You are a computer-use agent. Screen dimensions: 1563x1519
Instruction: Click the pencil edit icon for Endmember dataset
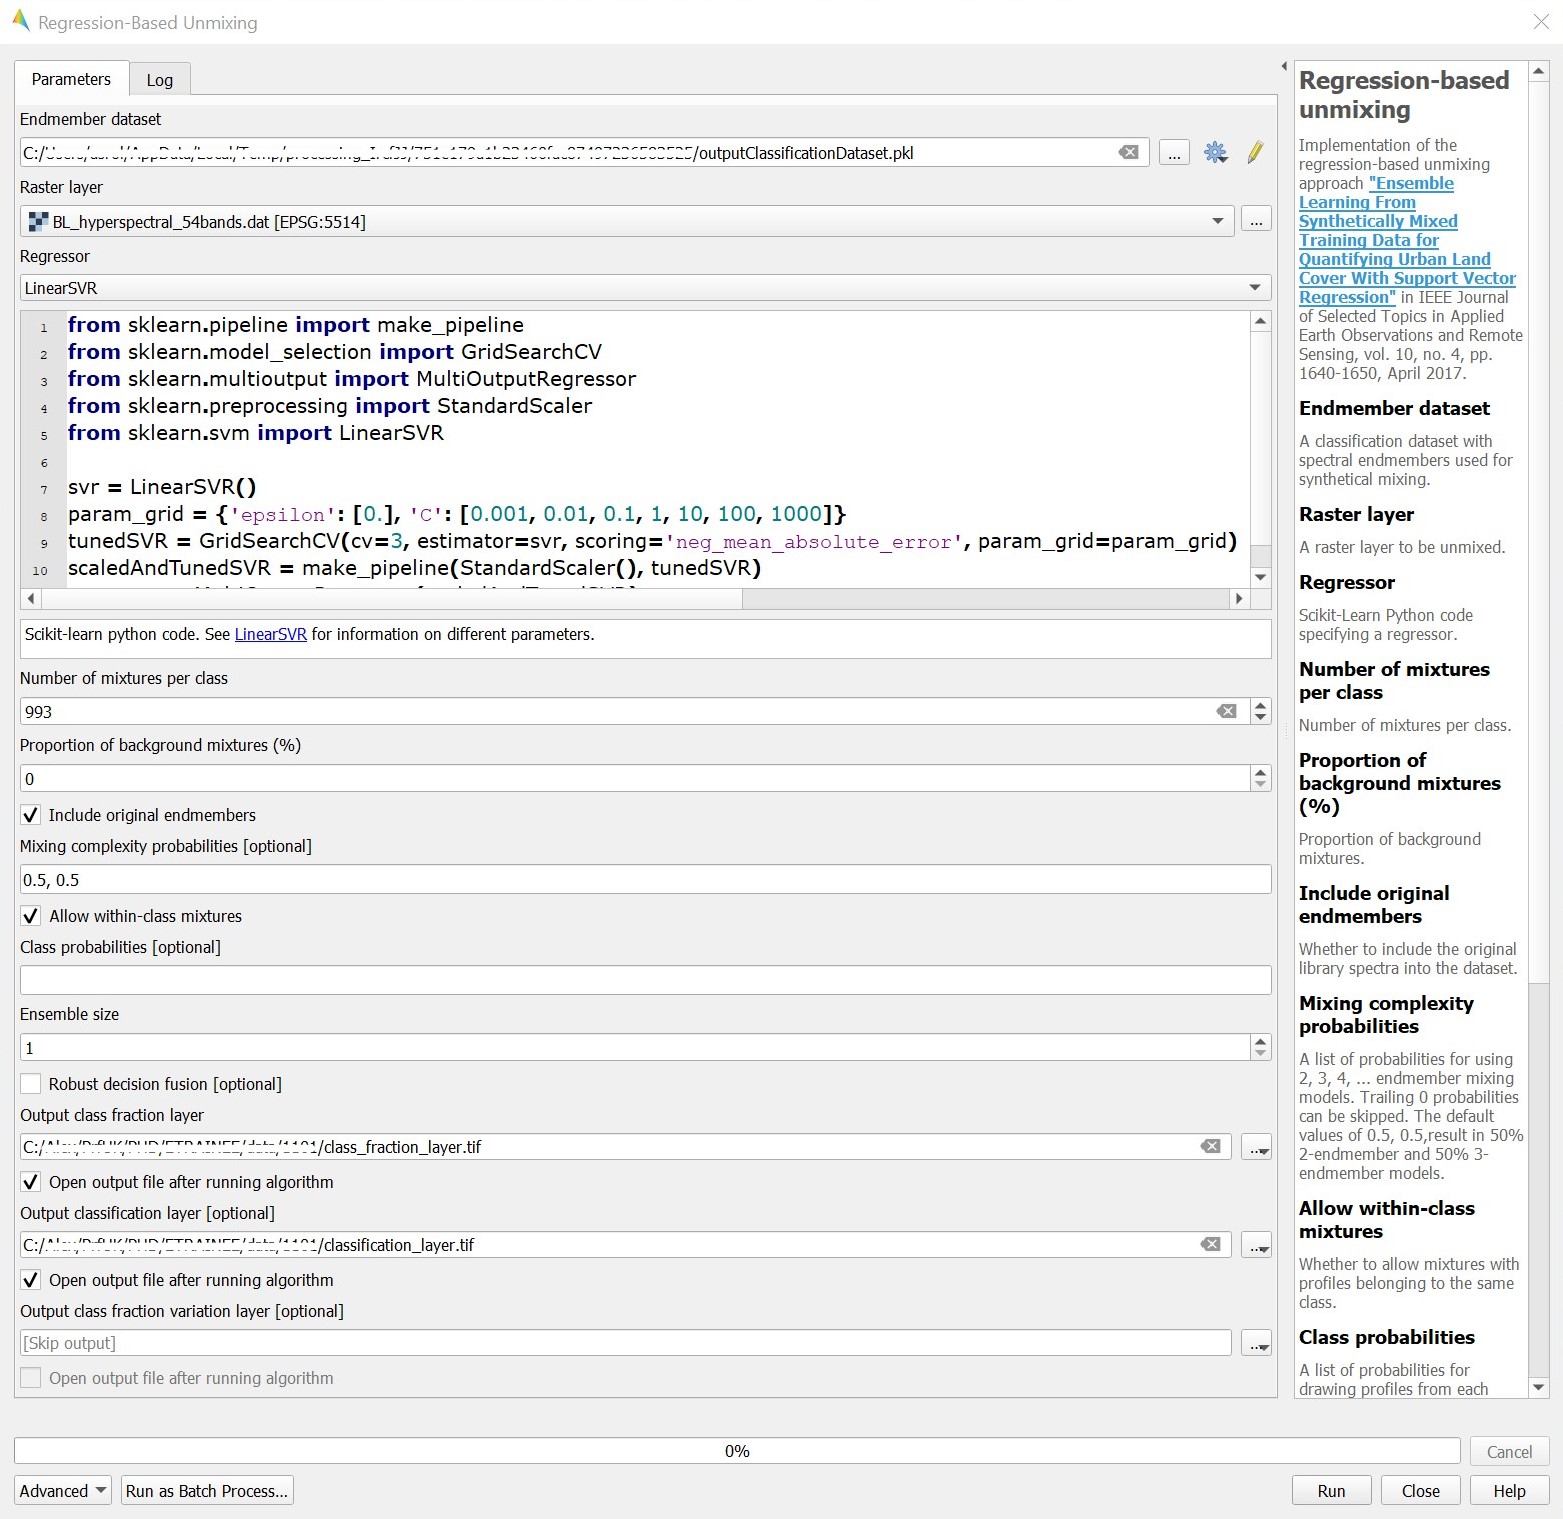tap(1255, 152)
